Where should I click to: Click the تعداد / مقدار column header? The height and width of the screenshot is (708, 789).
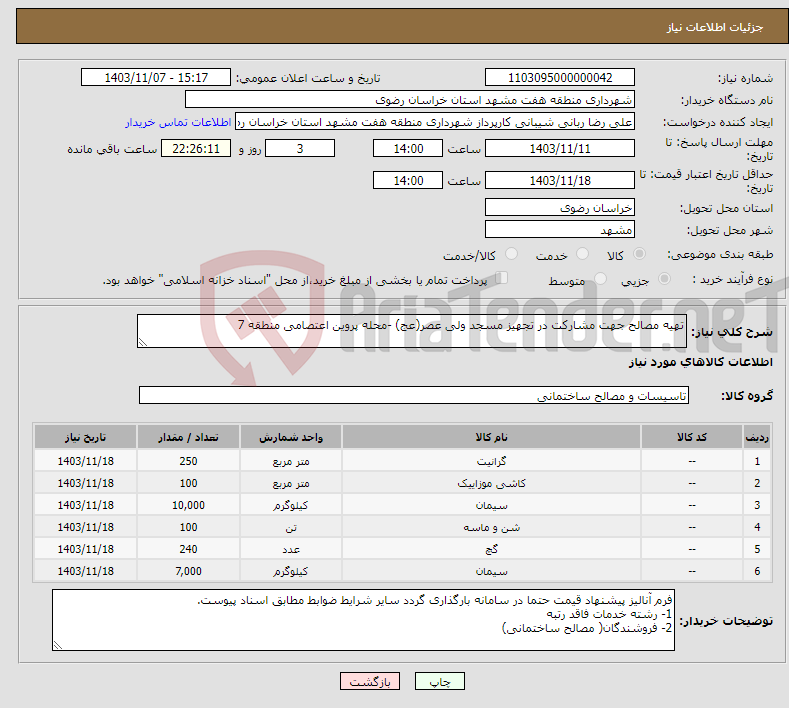click(188, 437)
